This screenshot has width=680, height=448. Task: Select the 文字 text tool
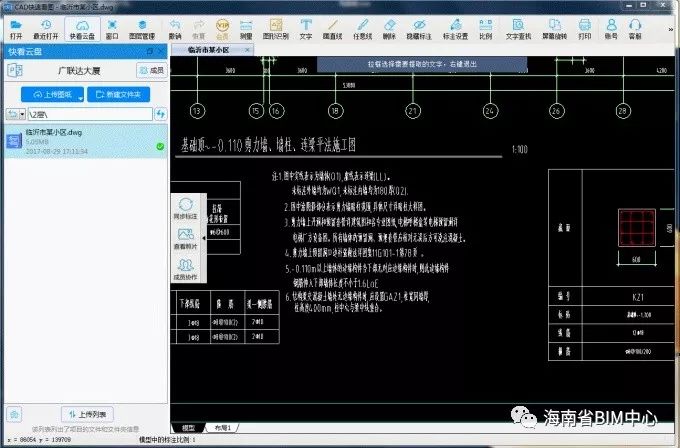click(x=306, y=29)
